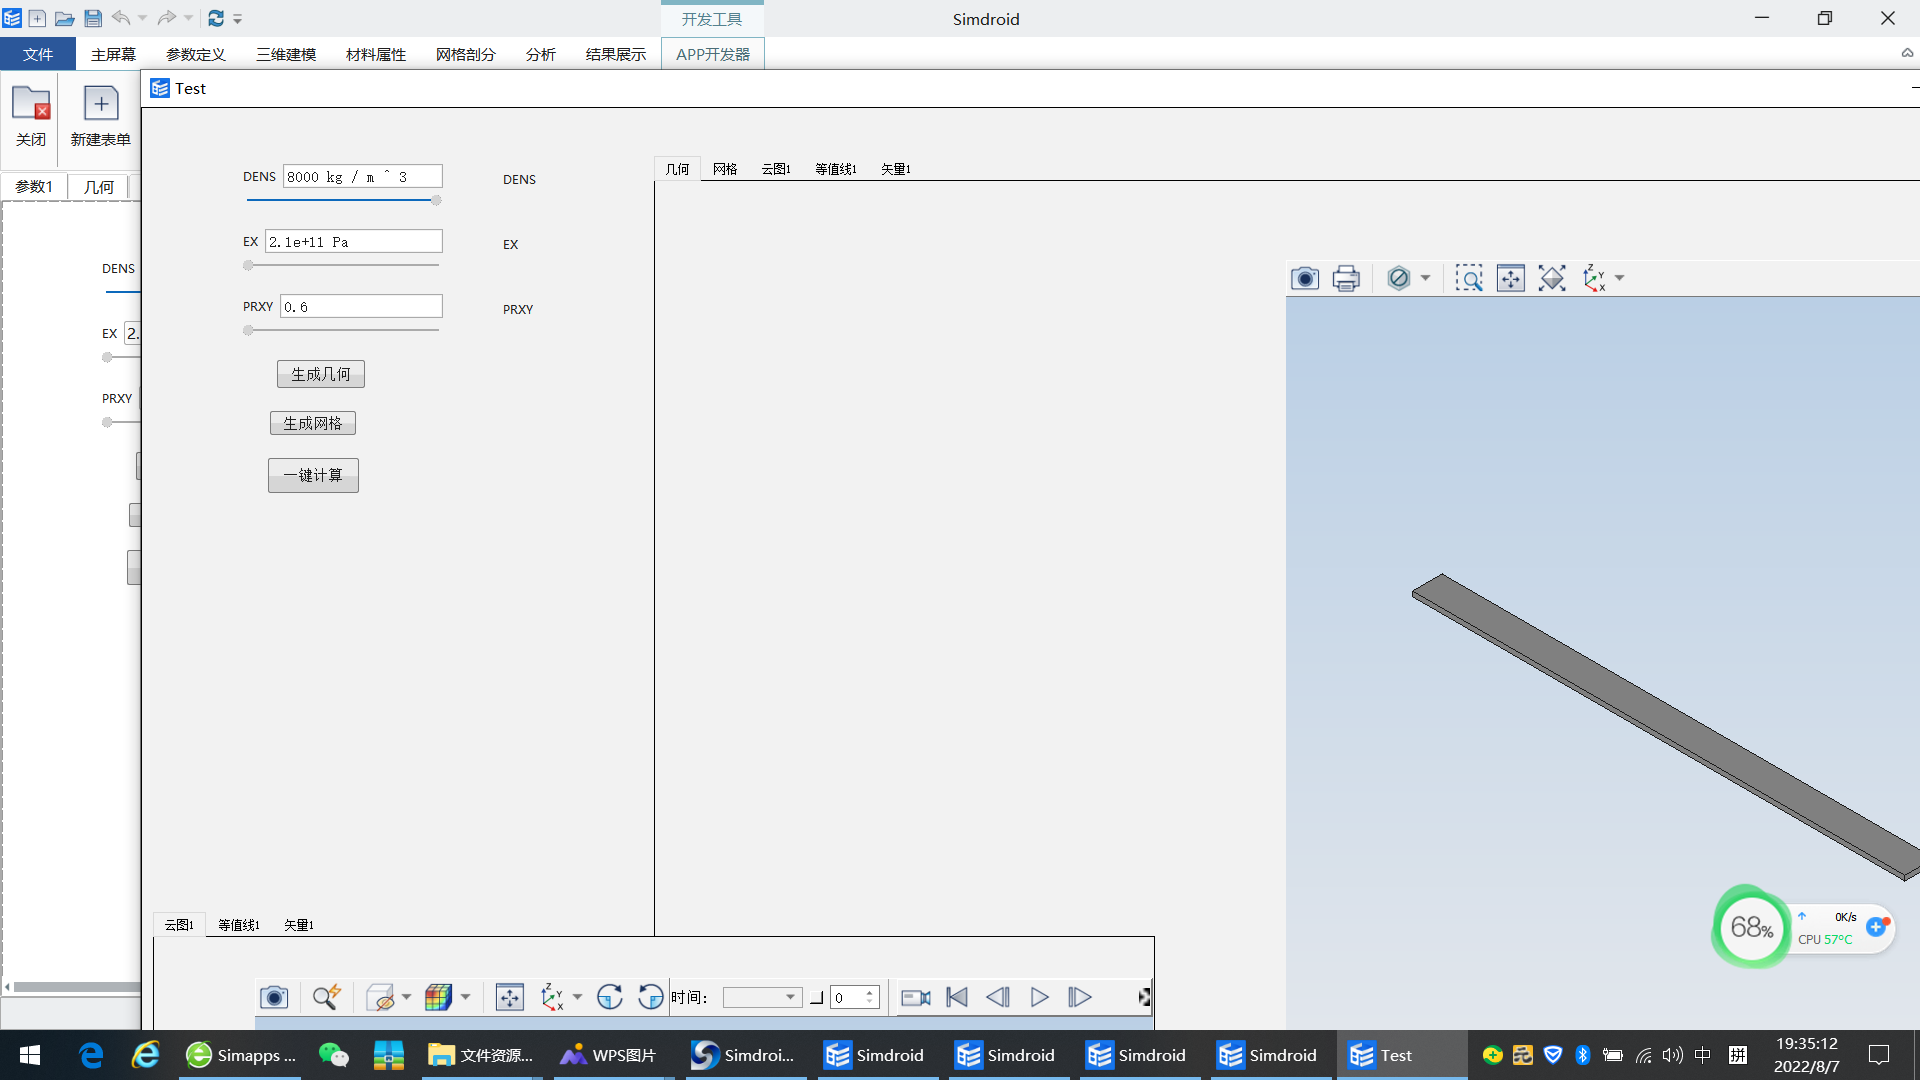Open the 文件 menu
Image resolution: width=1920 pixels, height=1080 pixels.
(38, 54)
